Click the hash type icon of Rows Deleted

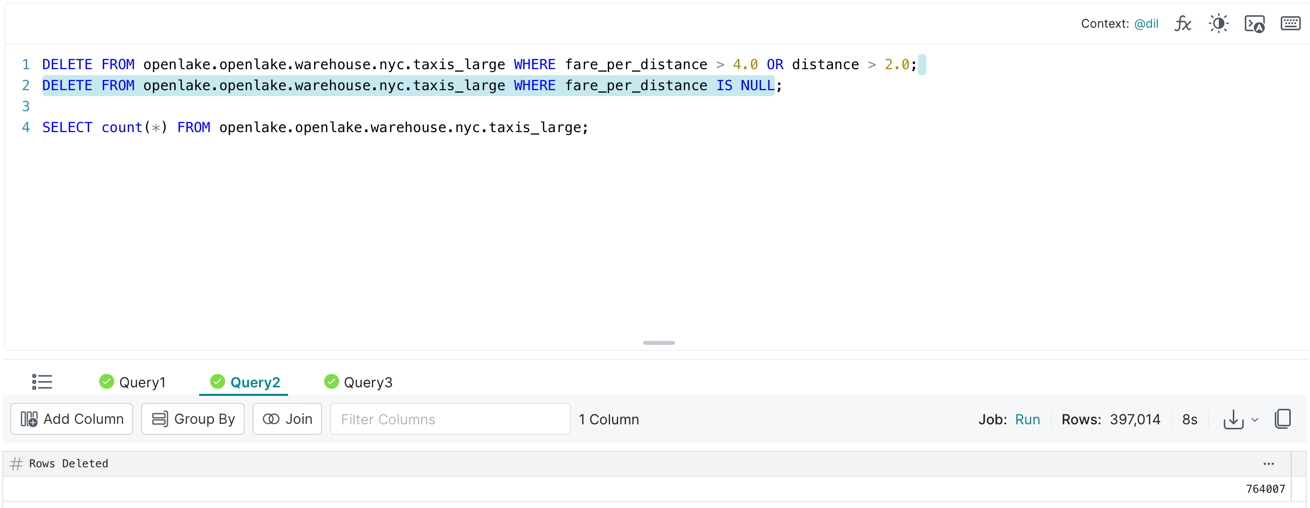[16, 464]
